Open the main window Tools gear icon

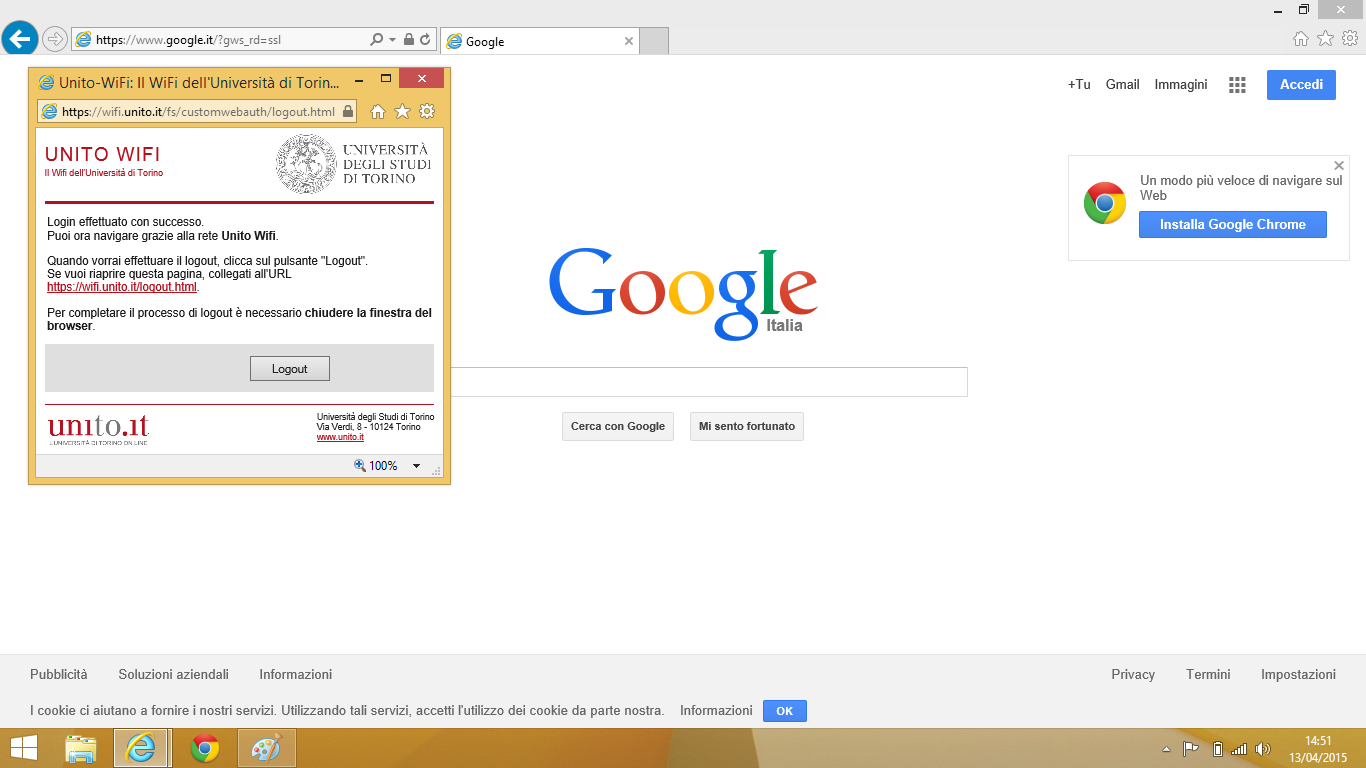click(1350, 39)
